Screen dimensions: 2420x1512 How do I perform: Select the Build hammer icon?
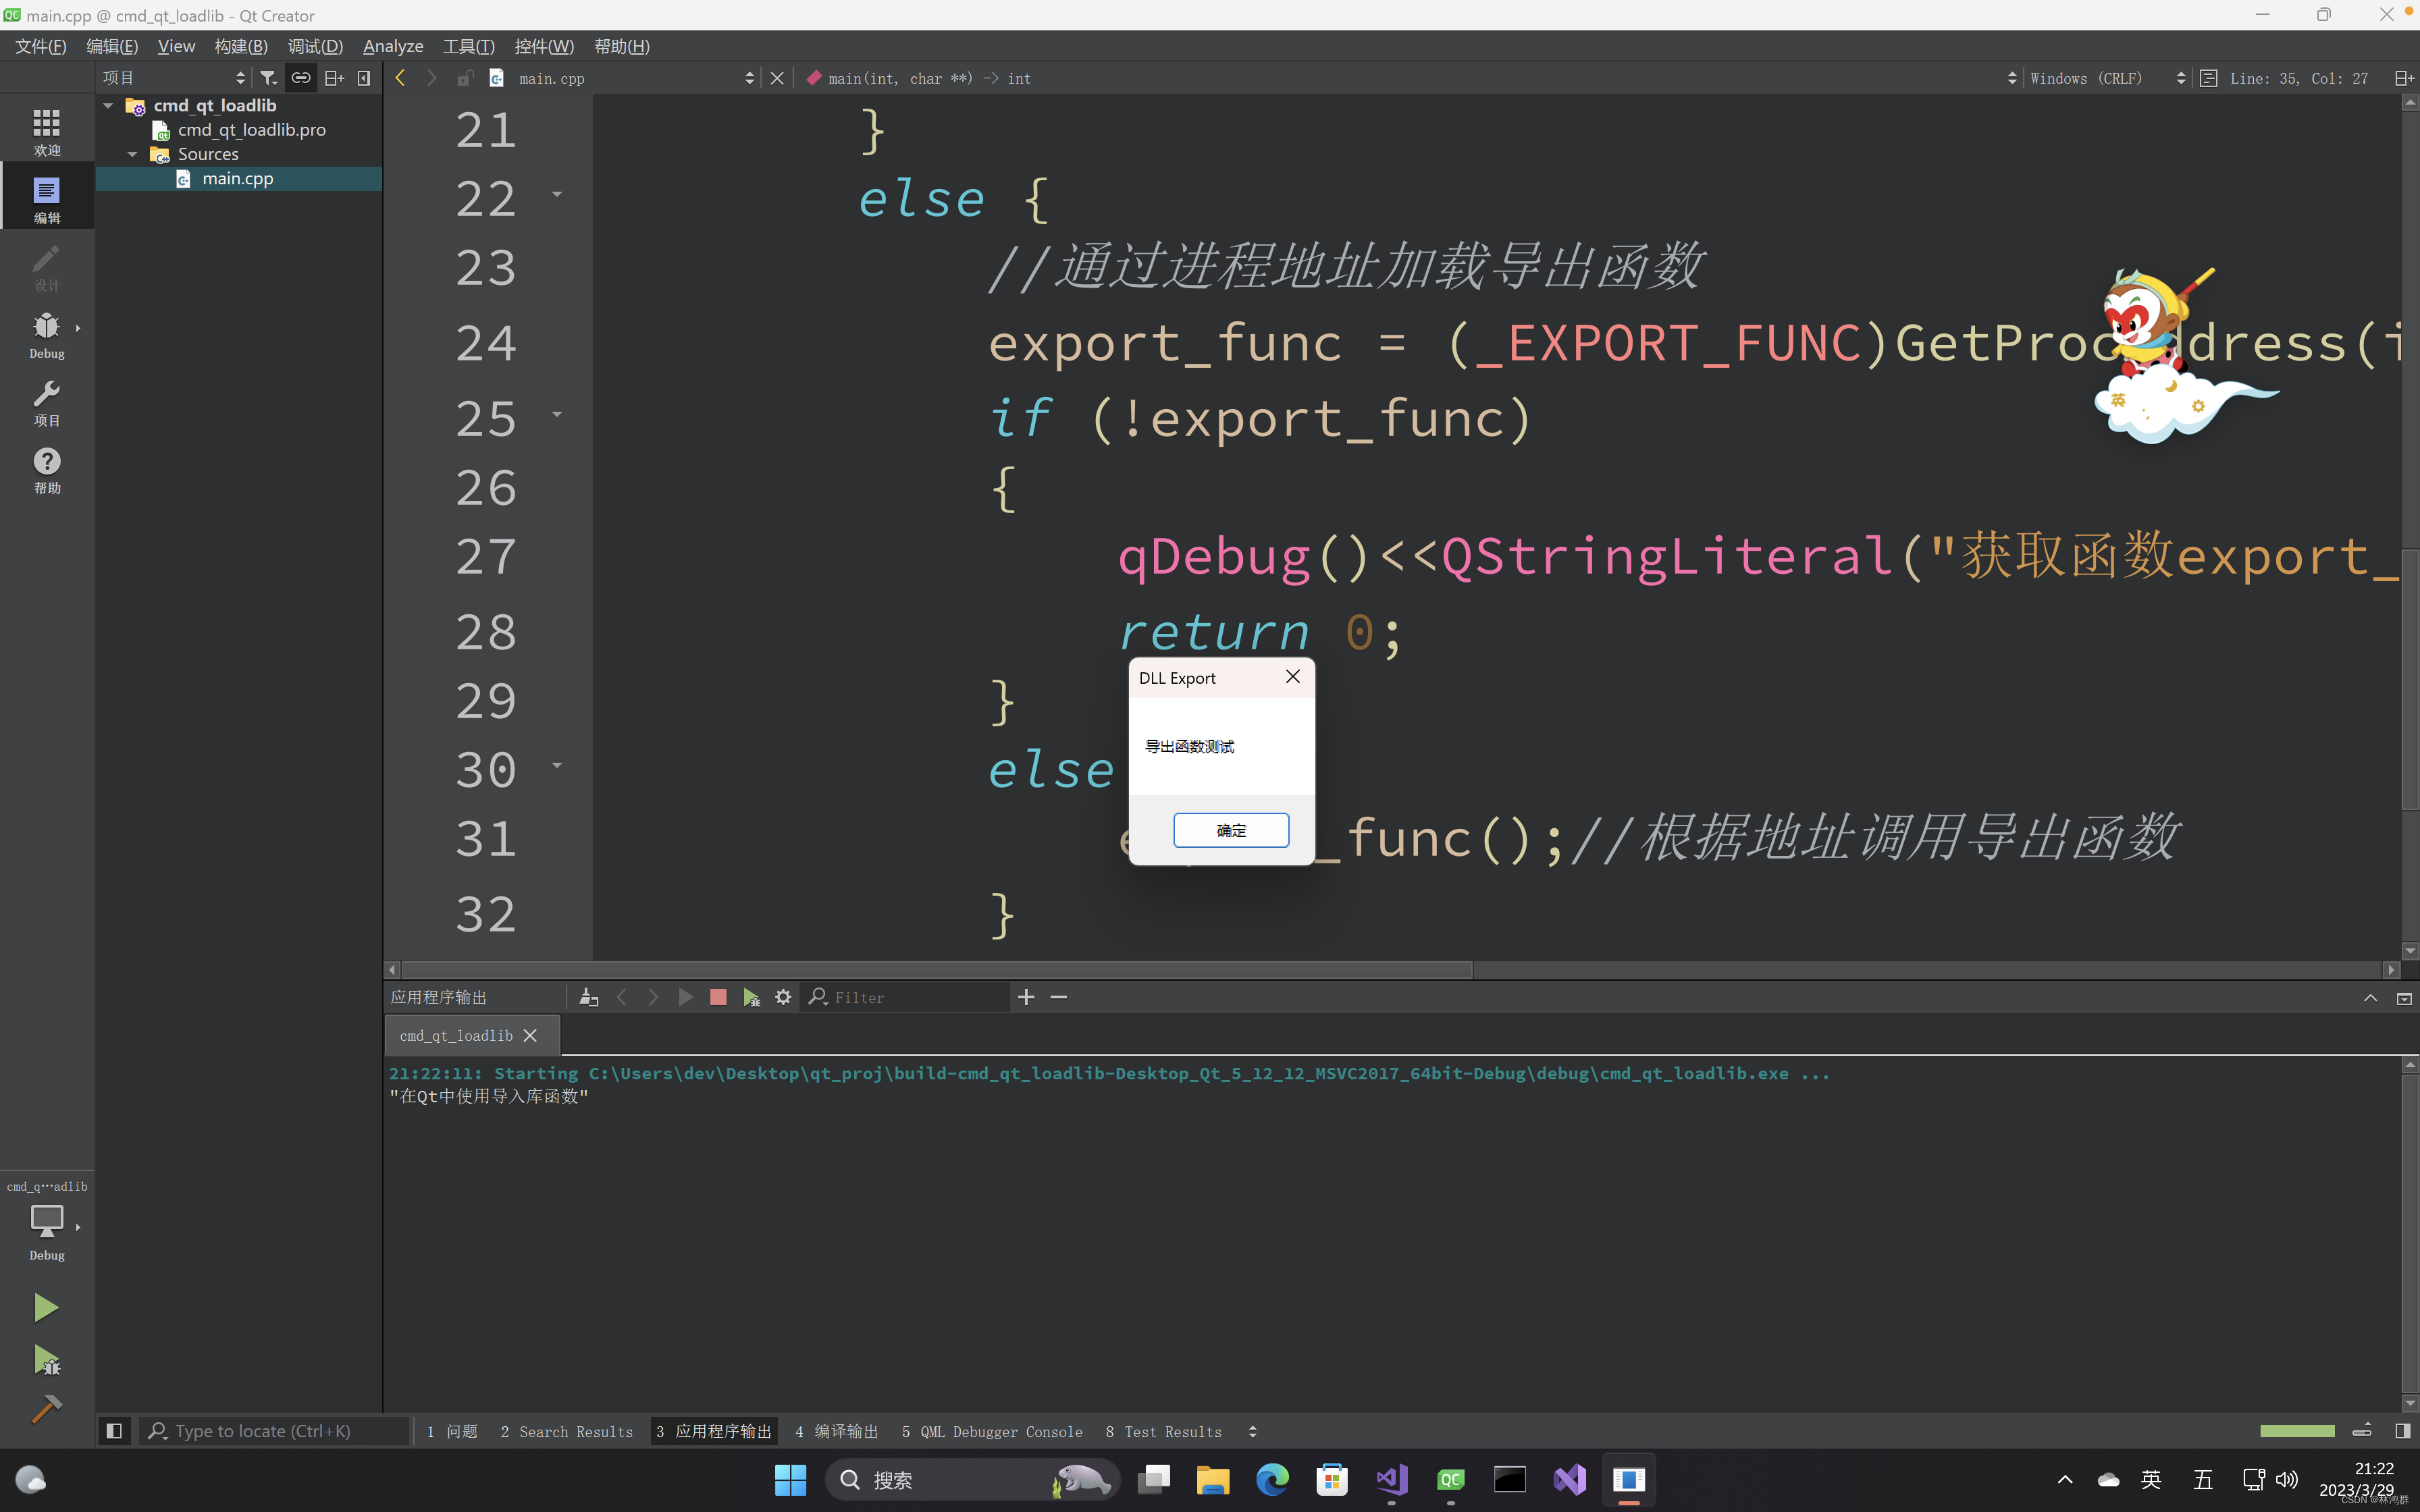coord(45,1409)
